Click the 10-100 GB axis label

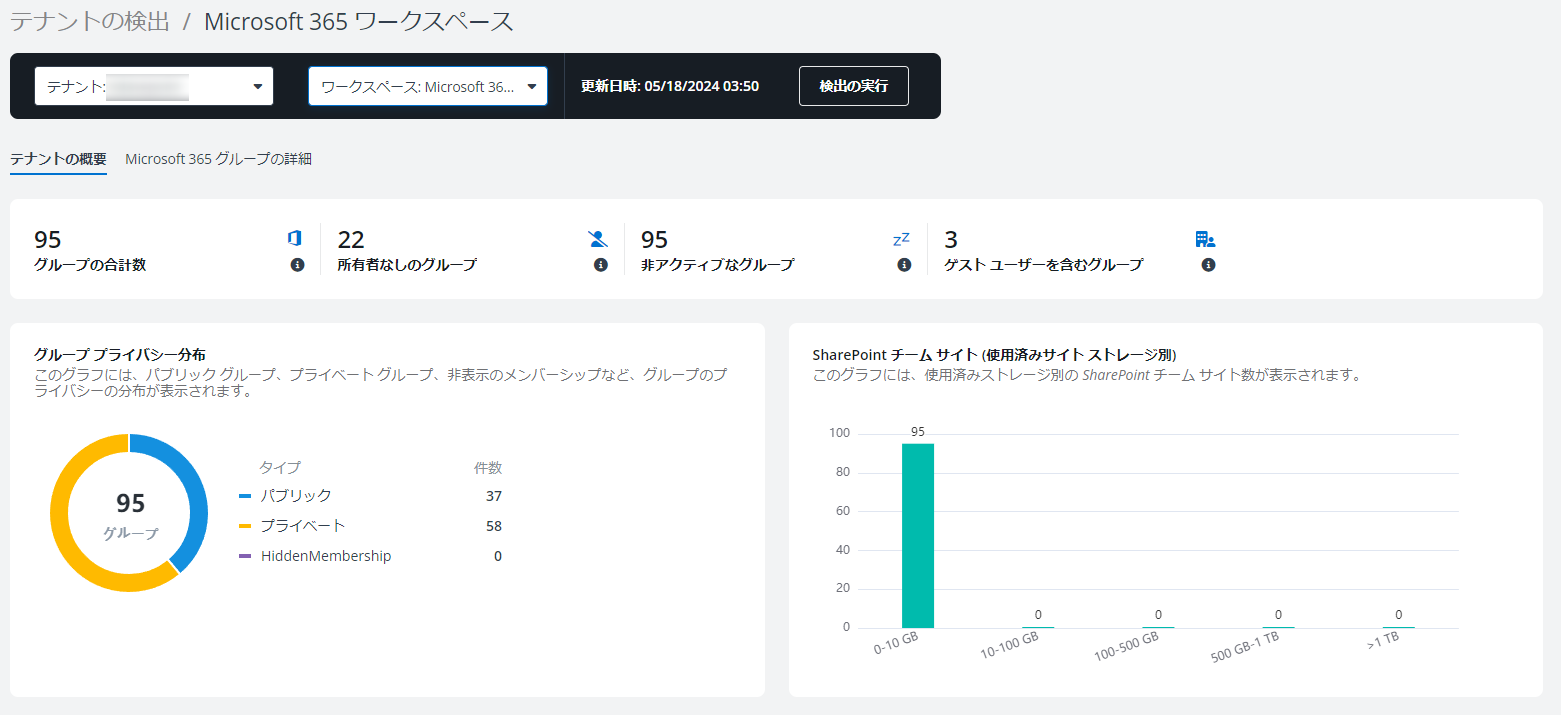pyautogui.click(x=1010, y=645)
